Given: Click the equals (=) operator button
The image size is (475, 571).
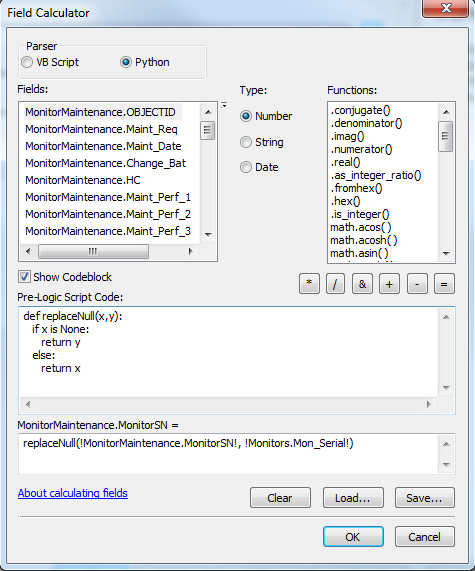Looking at the screenshot, I should [x=444, y=283].
